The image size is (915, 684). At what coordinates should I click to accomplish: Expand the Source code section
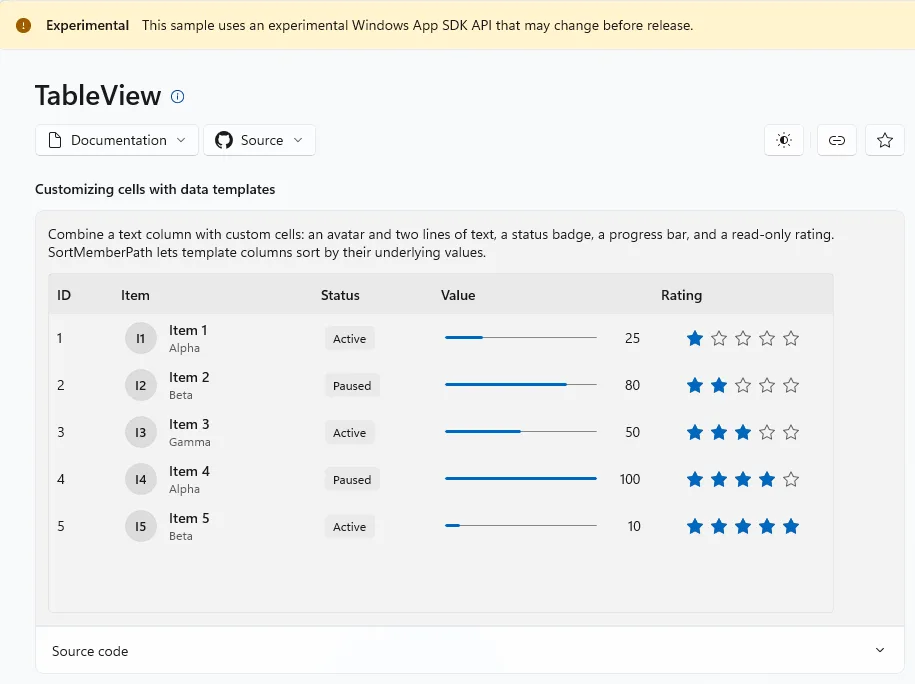(x=470, y=650)
